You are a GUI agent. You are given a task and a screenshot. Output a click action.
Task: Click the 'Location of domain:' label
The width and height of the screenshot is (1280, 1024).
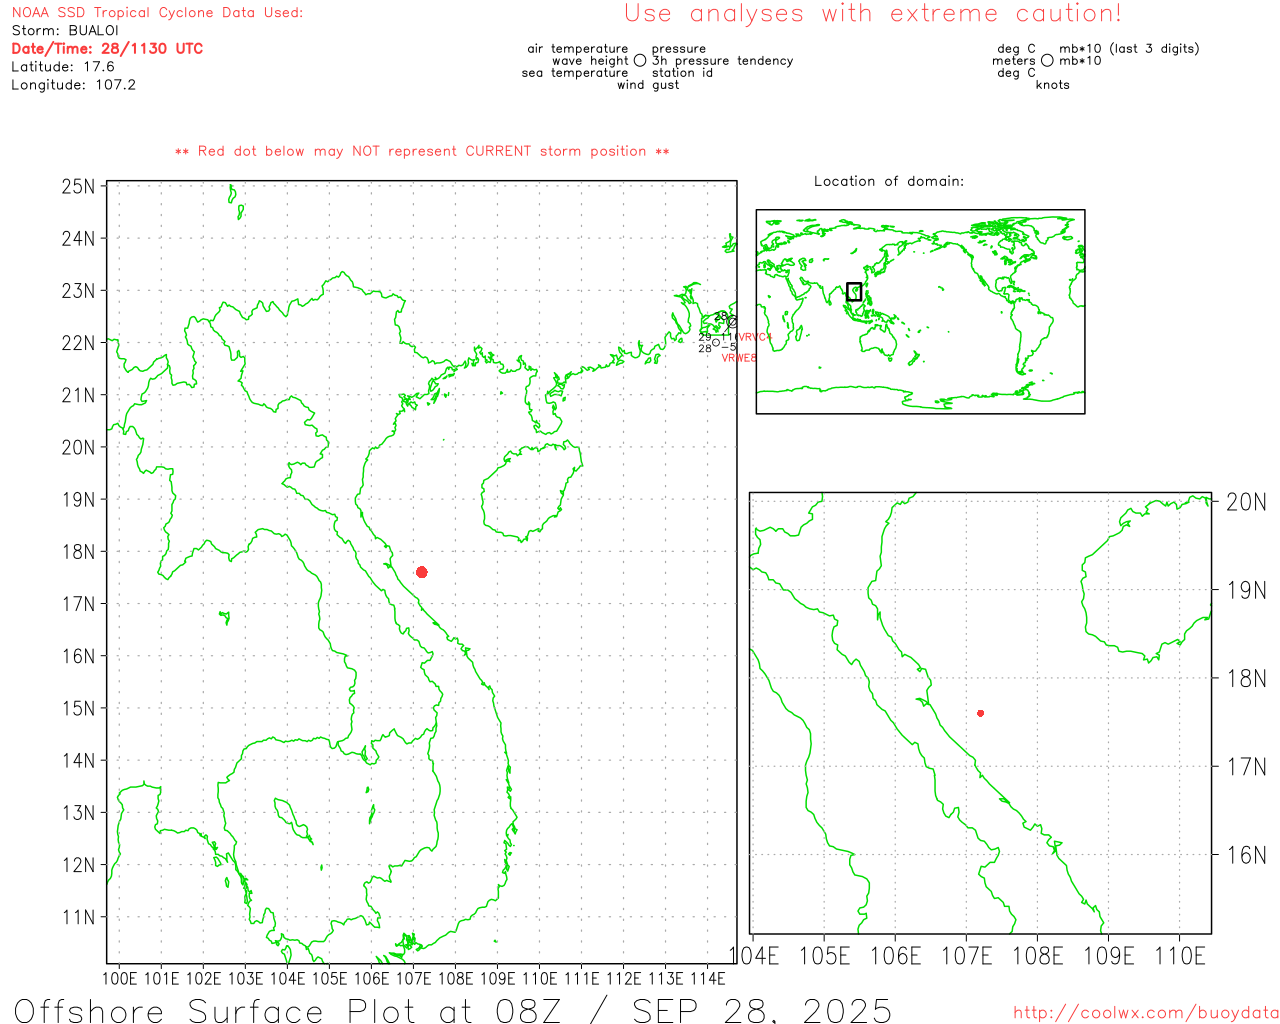click(888, 181)
